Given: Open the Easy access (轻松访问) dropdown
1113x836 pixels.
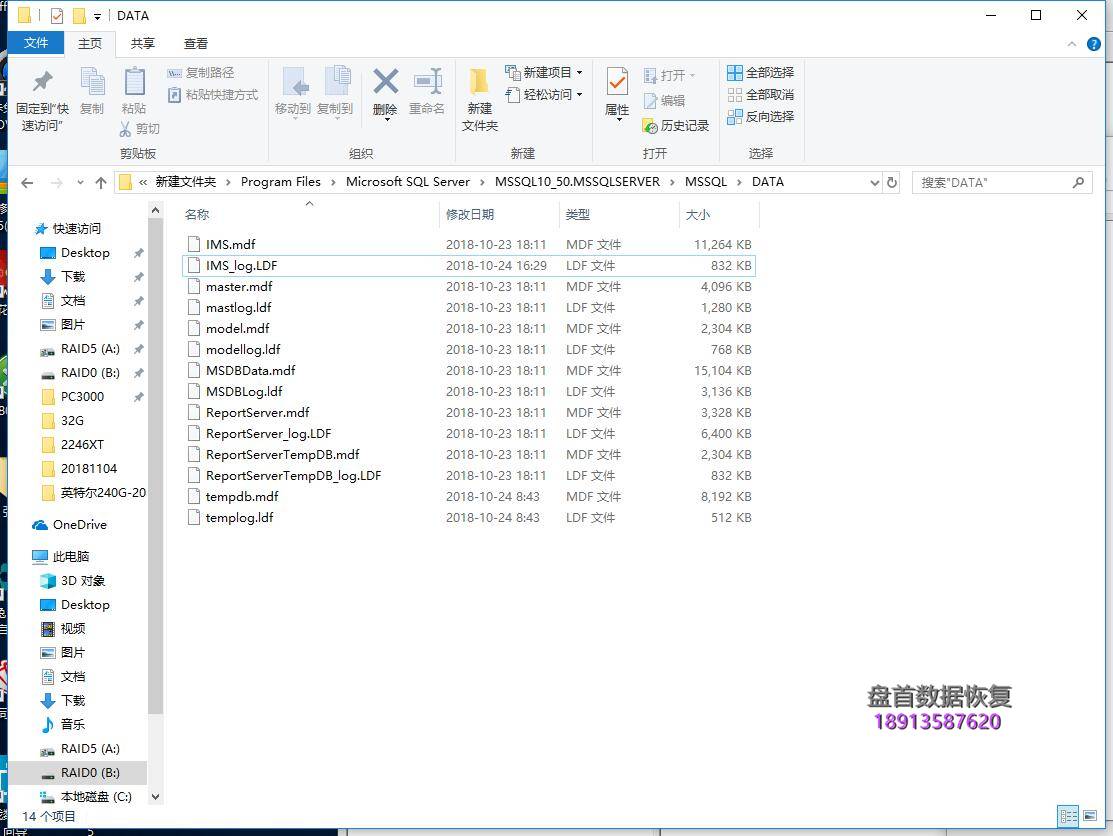Looking at the screenshot, I should [544, 94].
